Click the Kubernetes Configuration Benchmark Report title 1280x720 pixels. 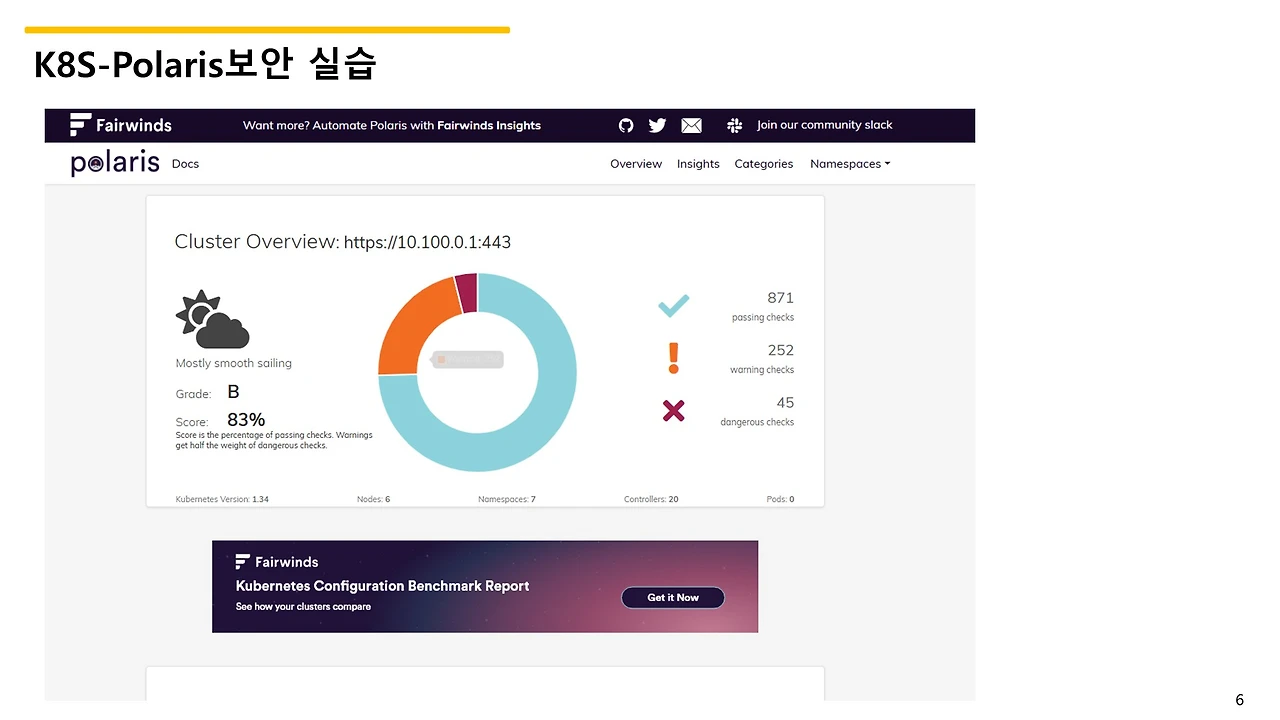pos(382,586)
